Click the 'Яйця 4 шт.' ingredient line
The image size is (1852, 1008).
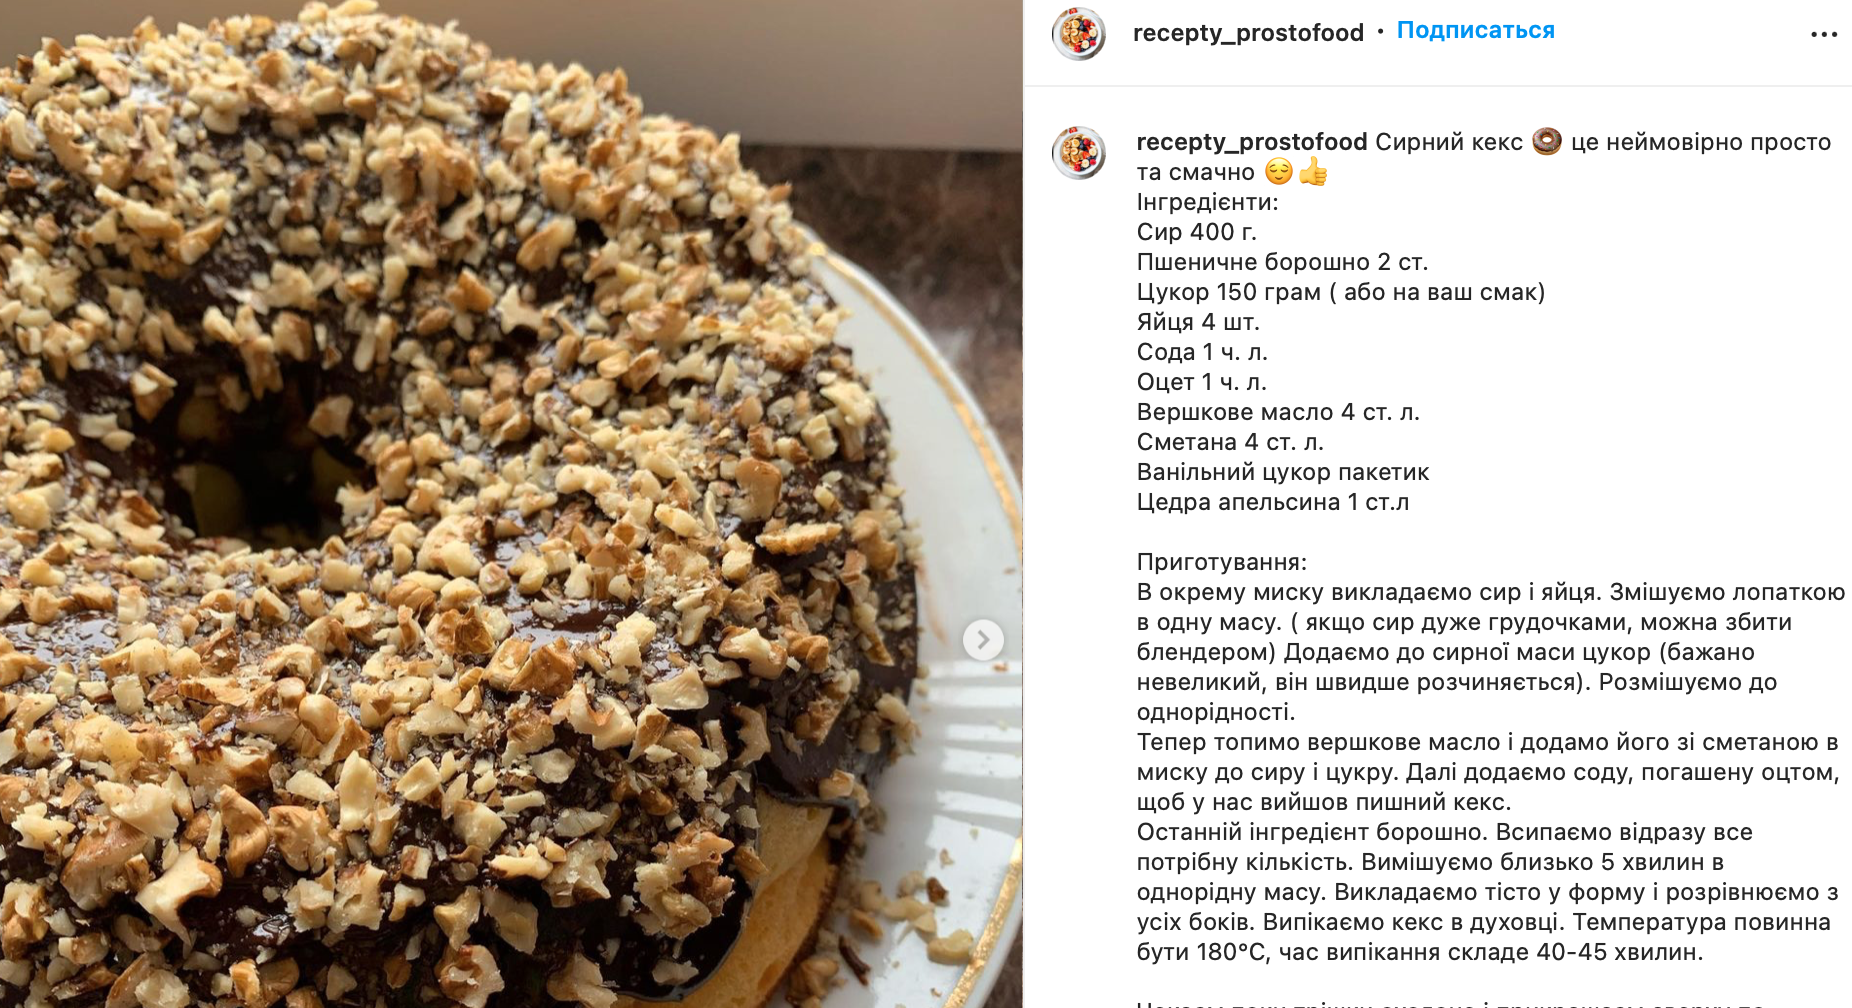[x=1198, y=322]
